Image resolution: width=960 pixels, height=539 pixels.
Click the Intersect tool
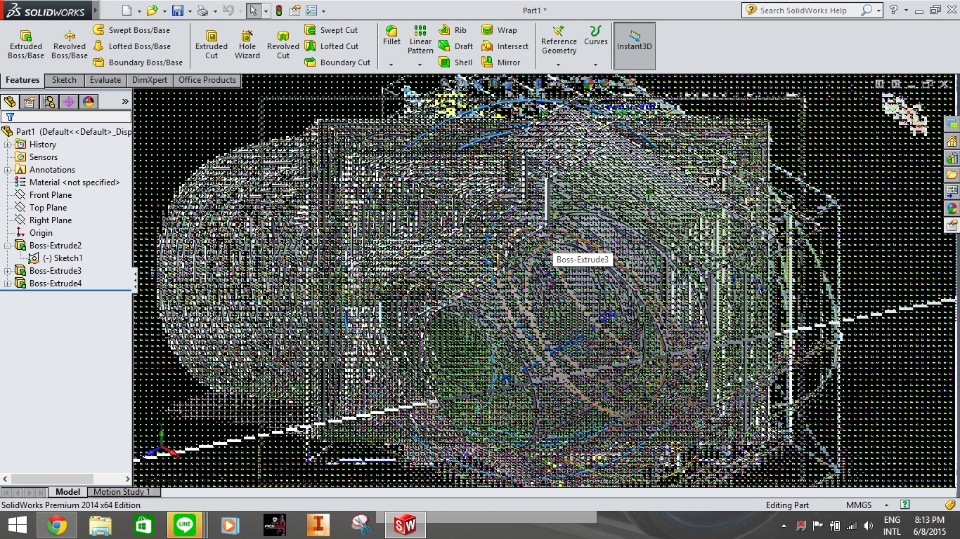coord(504,46)
